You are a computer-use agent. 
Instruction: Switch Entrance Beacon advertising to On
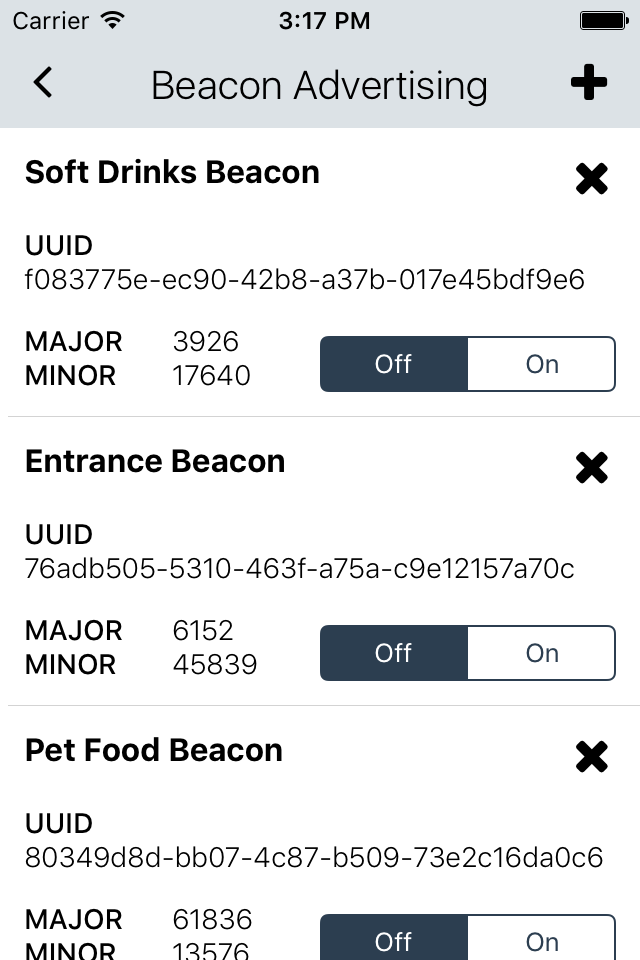click(x=541, y=653)
